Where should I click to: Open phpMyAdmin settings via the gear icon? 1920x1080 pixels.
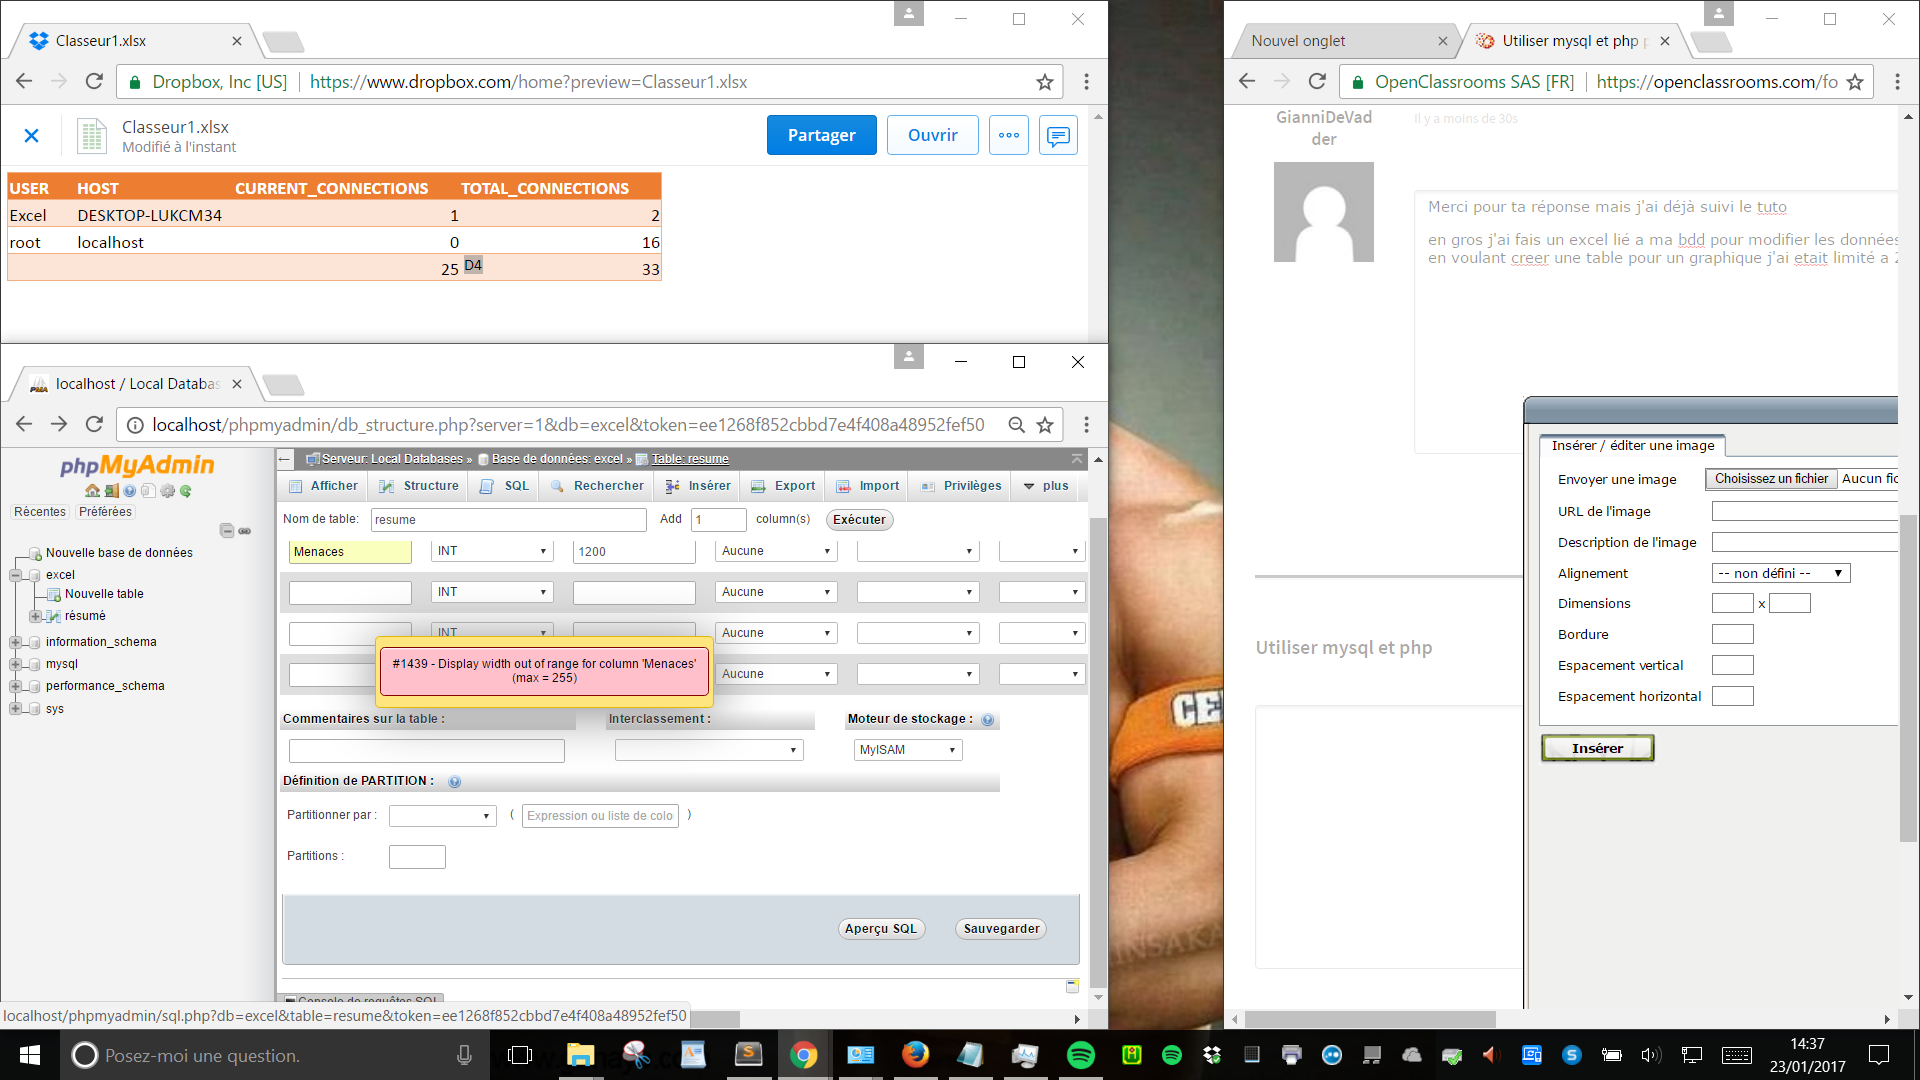pyautogui.click(x=167, y=491)
